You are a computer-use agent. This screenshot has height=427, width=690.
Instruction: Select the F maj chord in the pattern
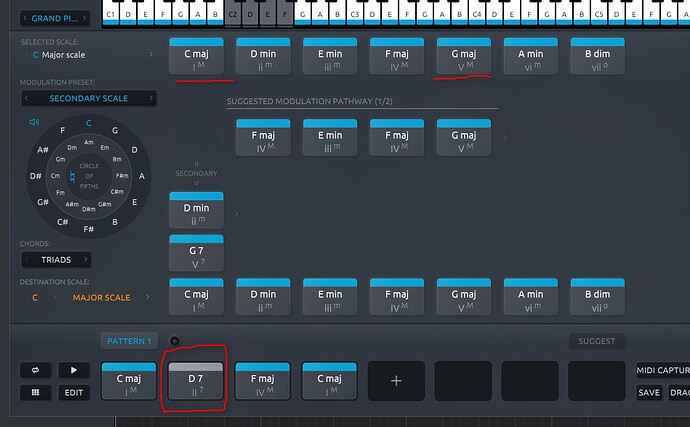263,381
